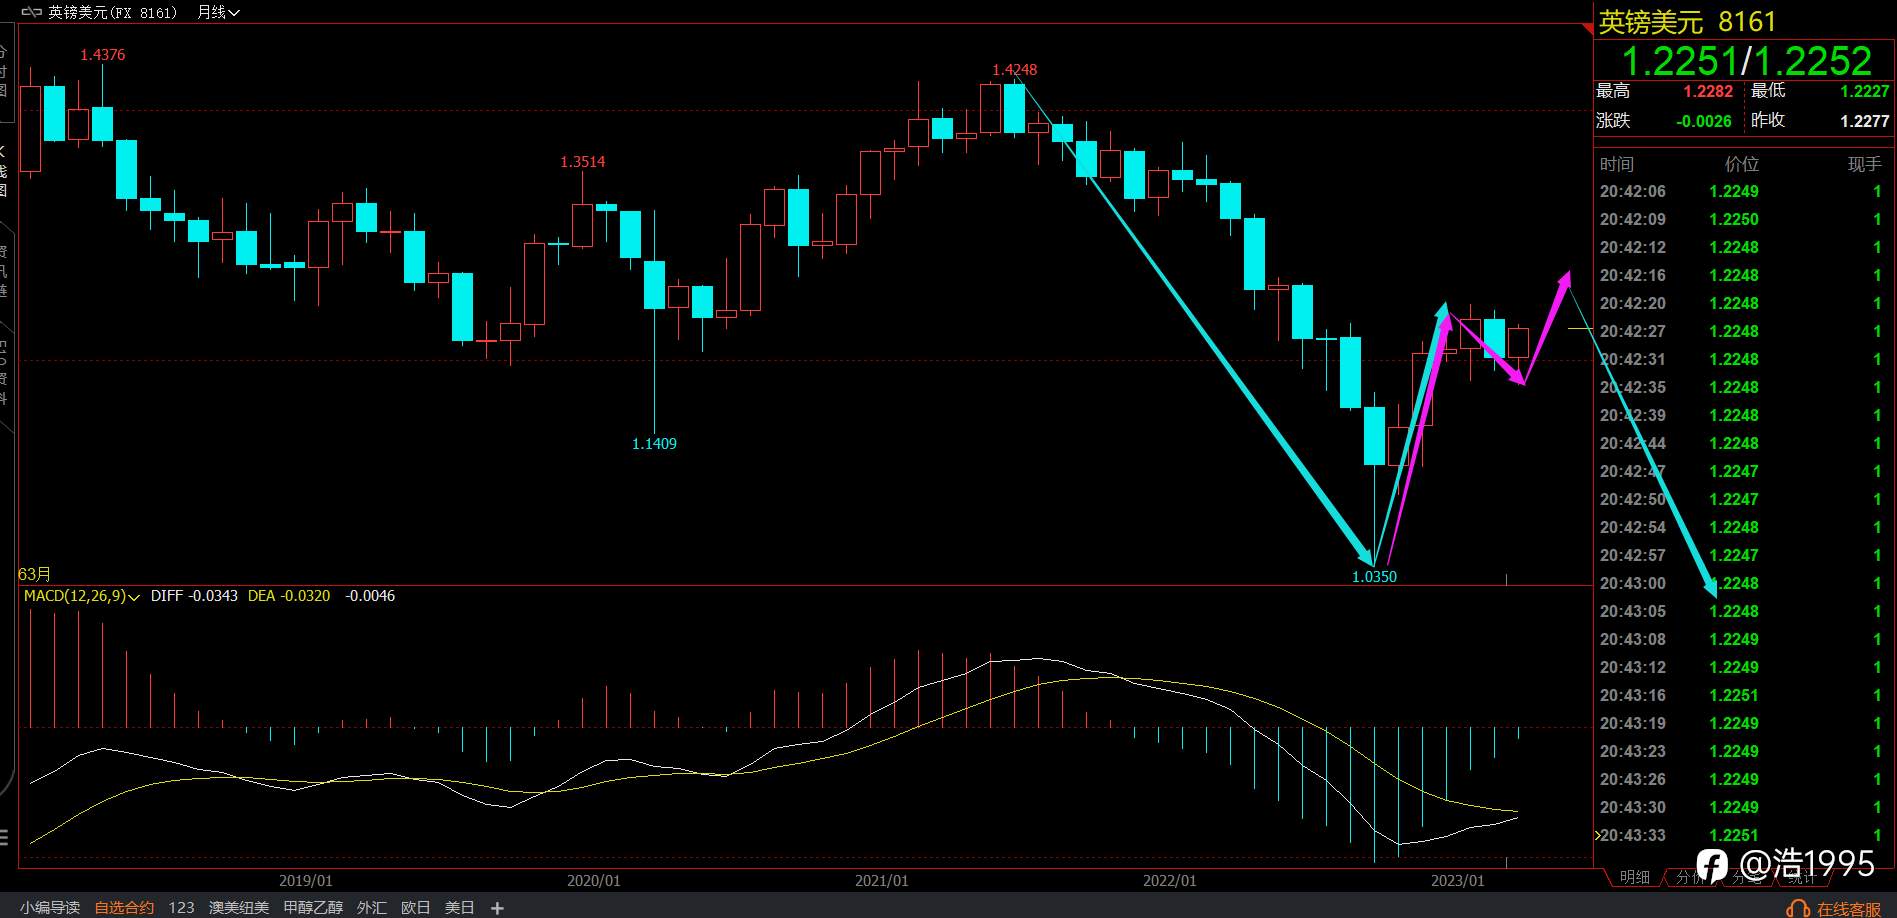Click the 最高 value 1.2282
1897x918 pixels.
1708,91
